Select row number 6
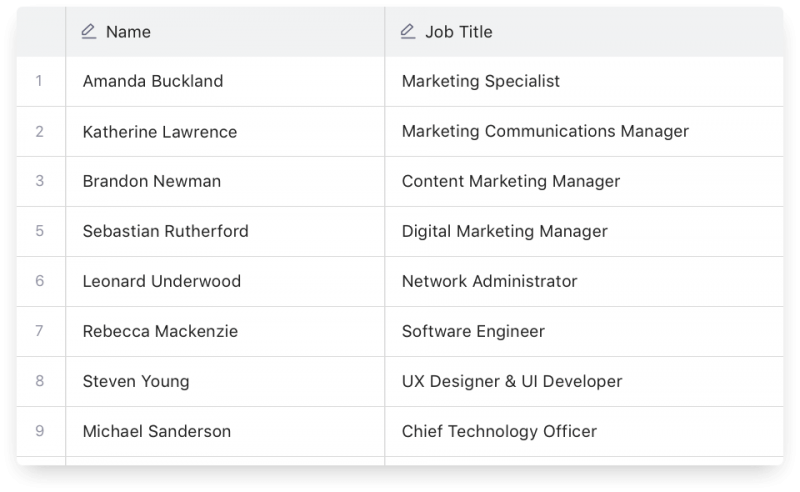 [x=40, y=281]
